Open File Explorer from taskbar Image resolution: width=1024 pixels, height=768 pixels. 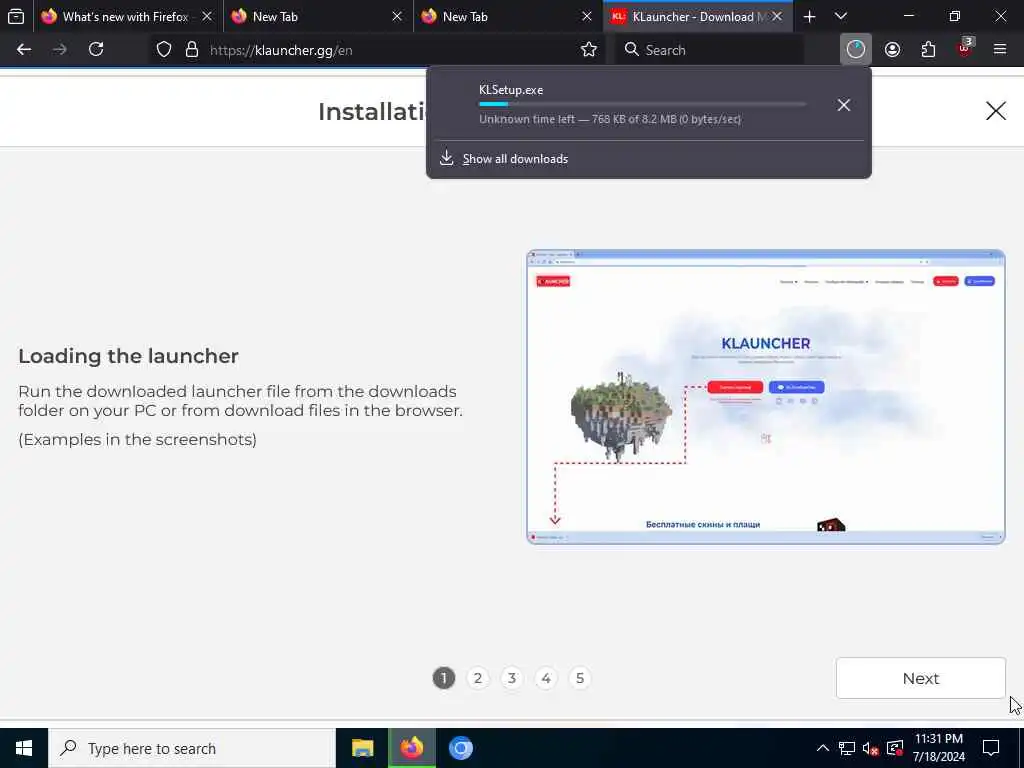pyautogui.click(x=362, y=748)
